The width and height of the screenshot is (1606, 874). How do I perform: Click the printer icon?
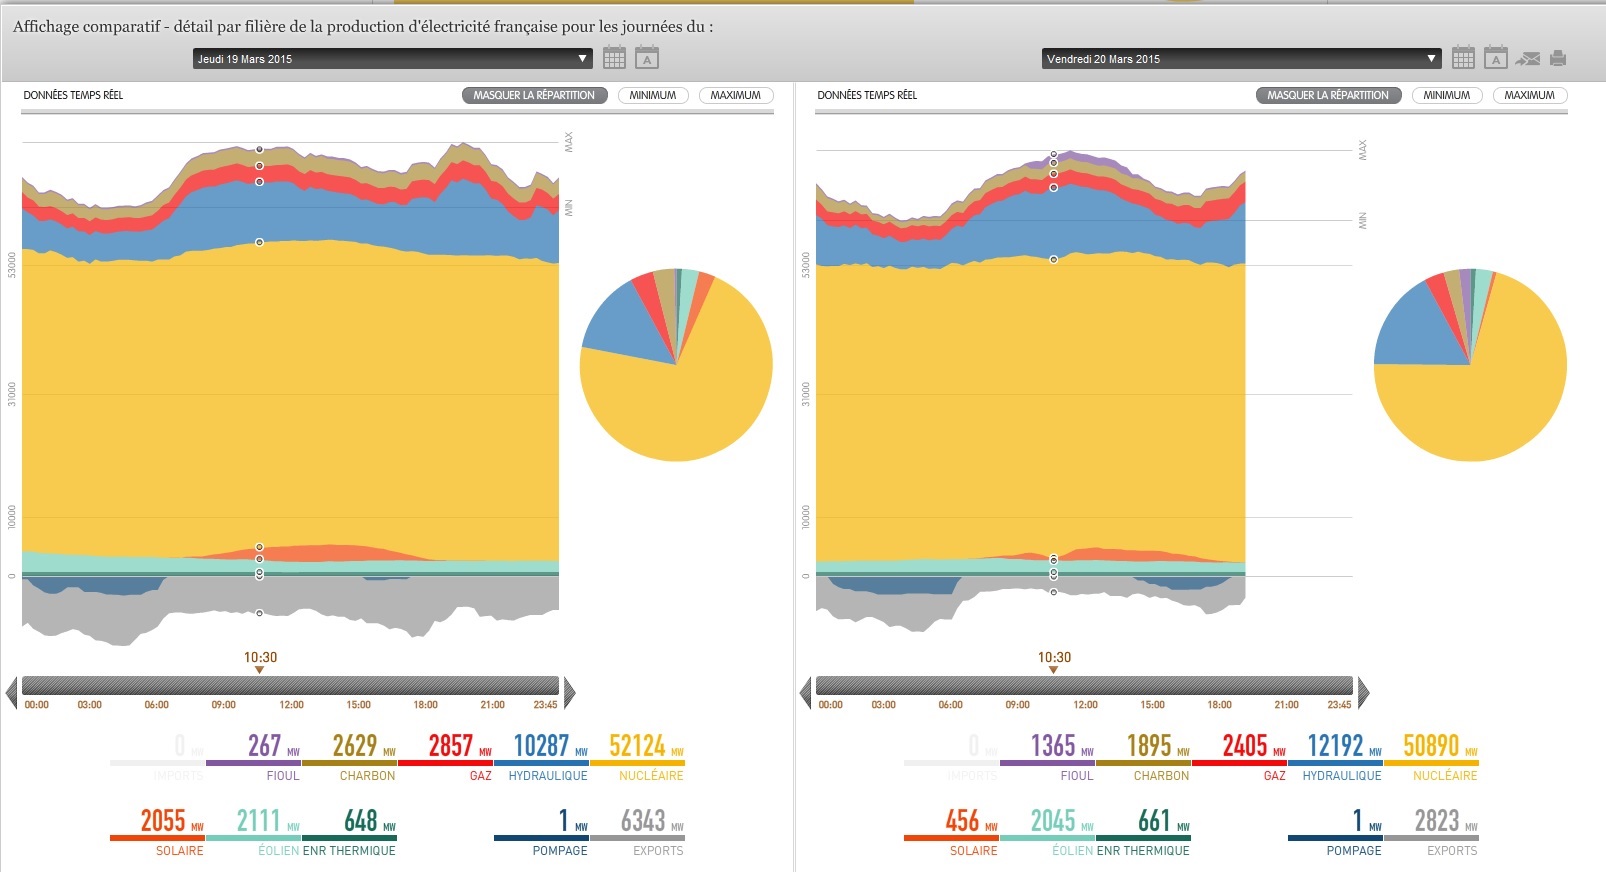pyautogui.click(x=1557, y=59)
